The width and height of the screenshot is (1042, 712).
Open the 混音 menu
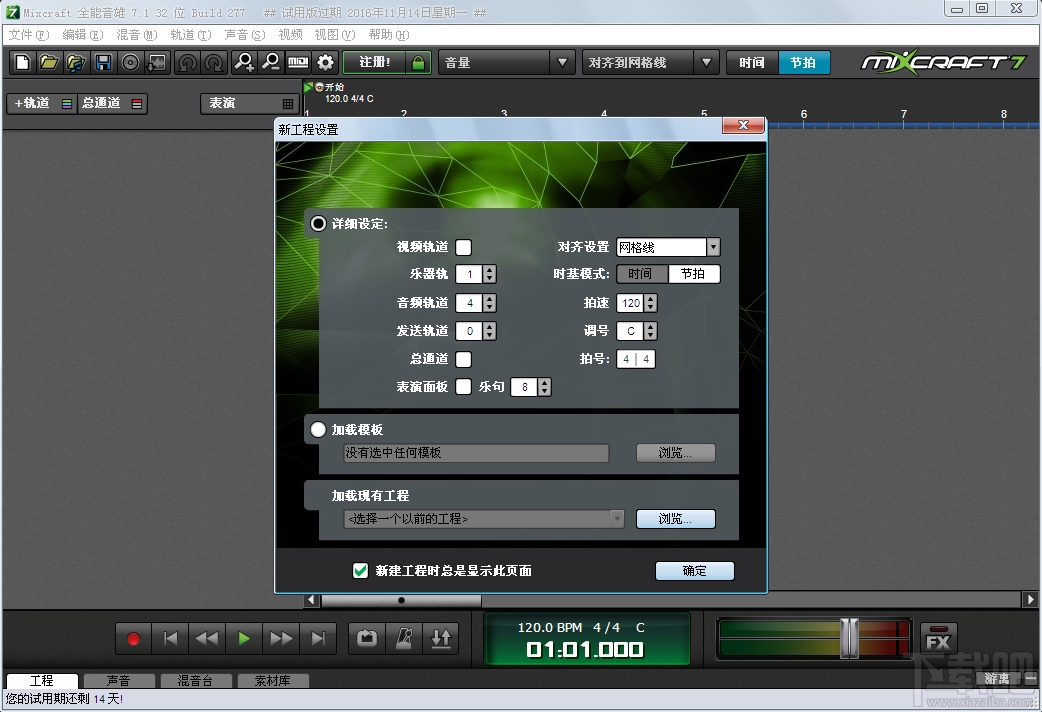click(135, 33)
